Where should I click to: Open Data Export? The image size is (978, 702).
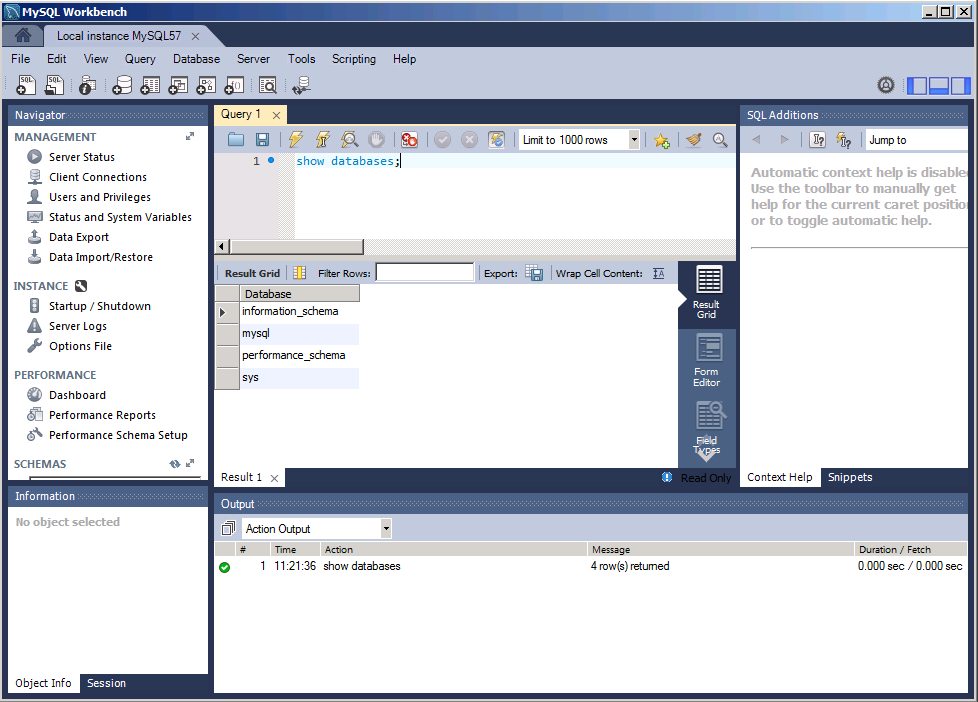[x=79, y=237]
